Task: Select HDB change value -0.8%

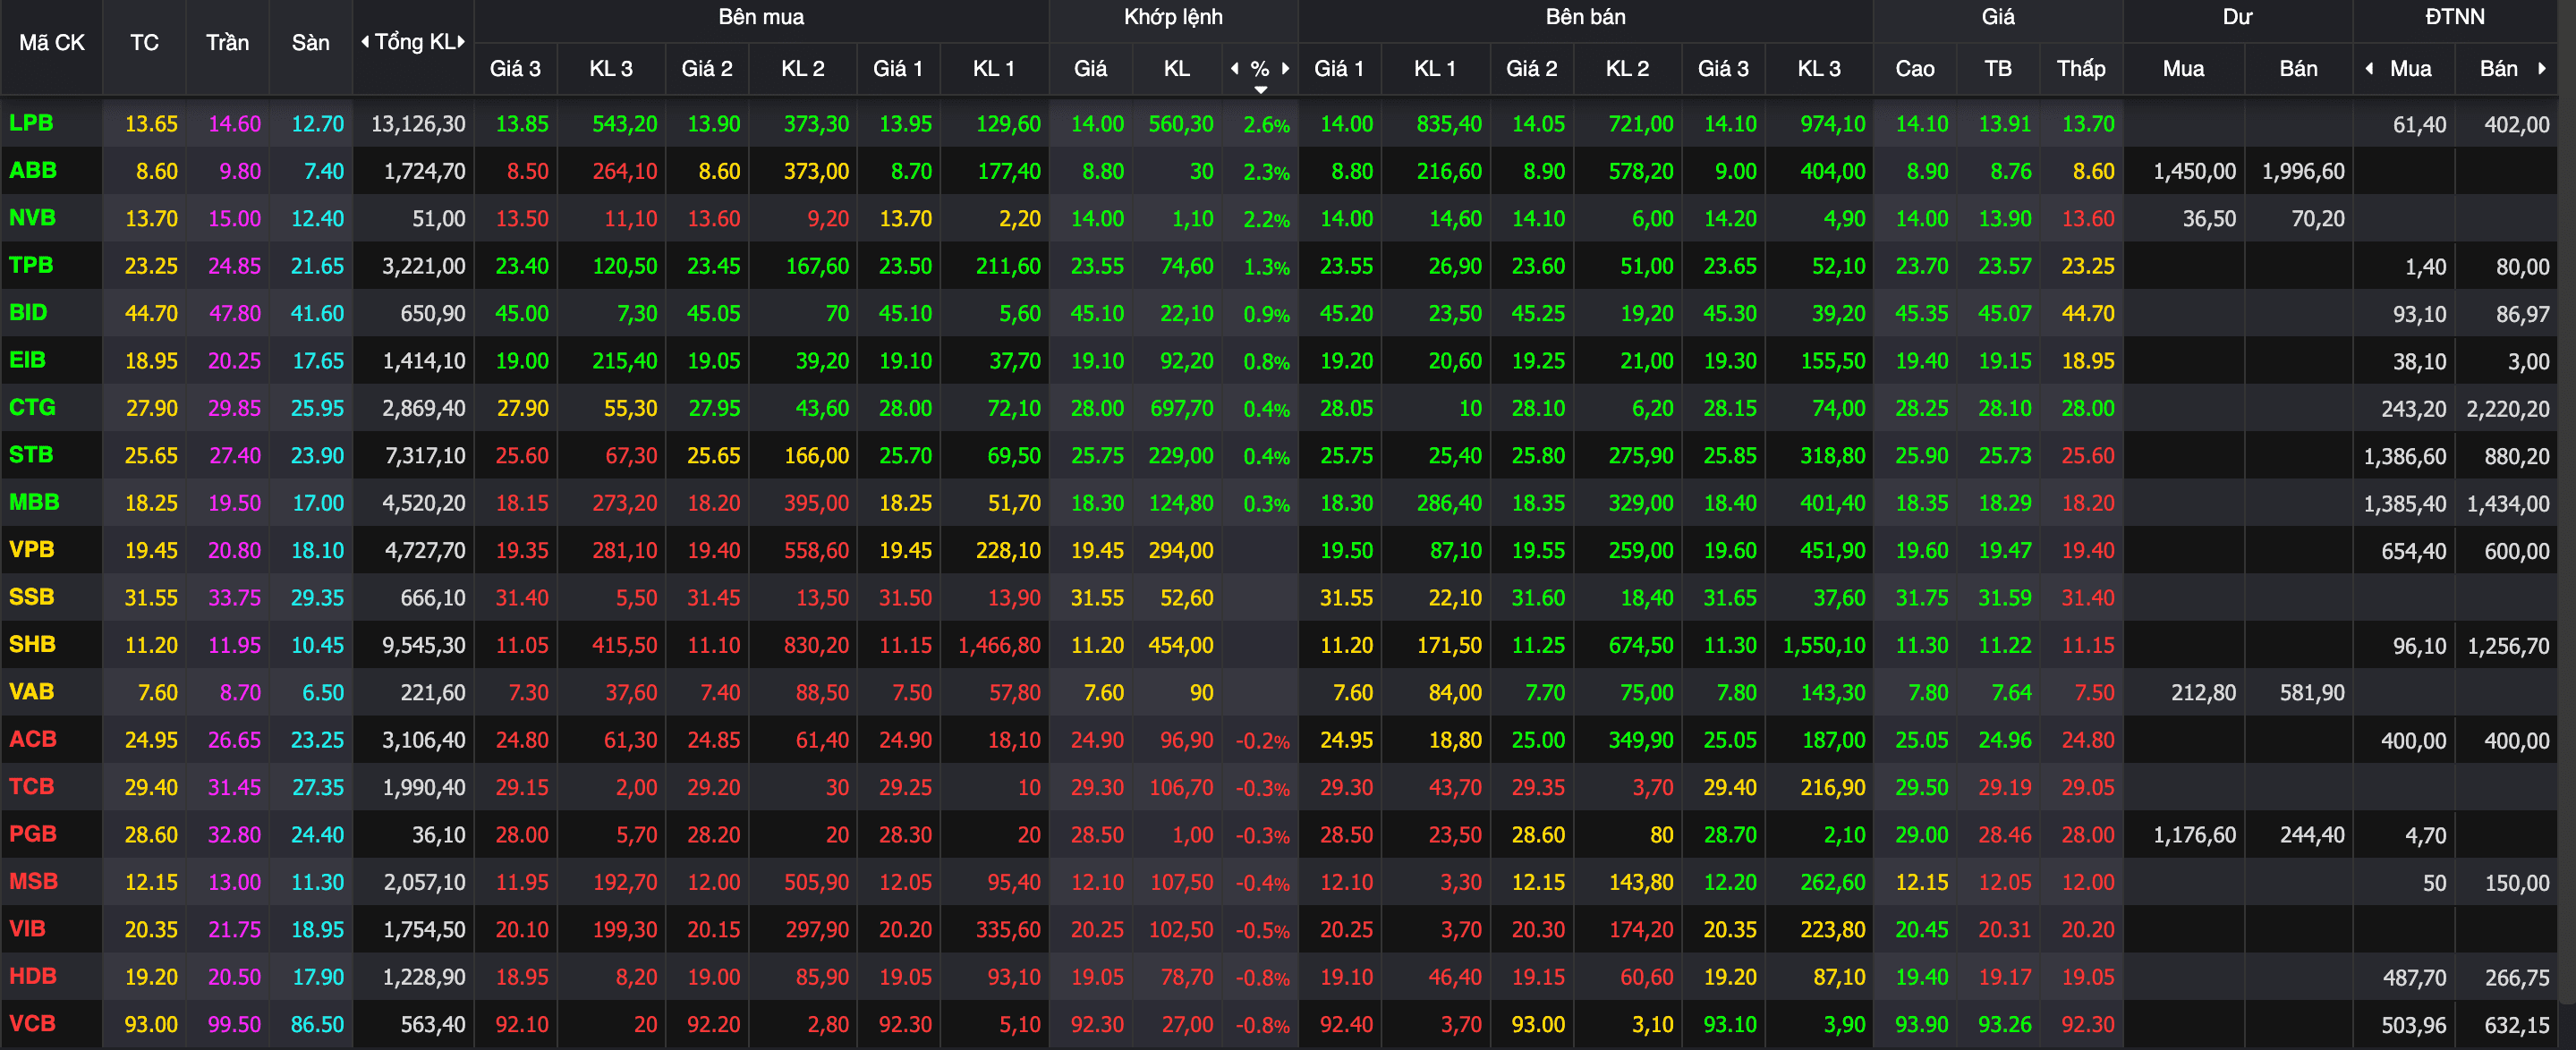Action: click(1262, 978)
